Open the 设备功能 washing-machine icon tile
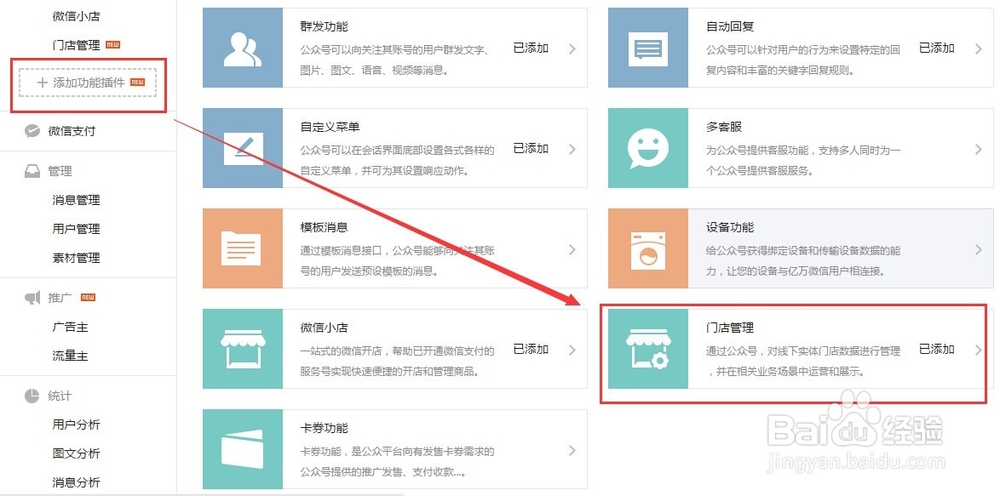This screenshot has width=1000, height=496. click(648, 248)
